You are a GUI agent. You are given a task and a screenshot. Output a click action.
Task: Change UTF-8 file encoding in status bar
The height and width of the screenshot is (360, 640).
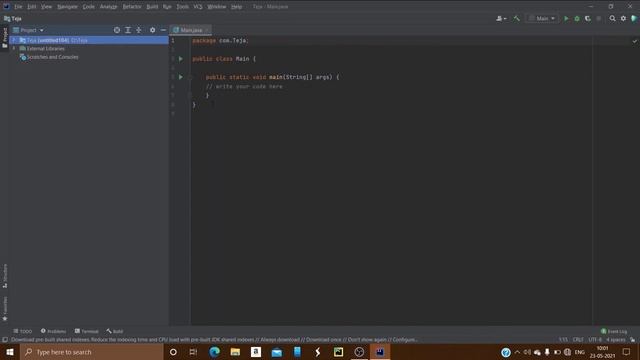pos(595,340)
